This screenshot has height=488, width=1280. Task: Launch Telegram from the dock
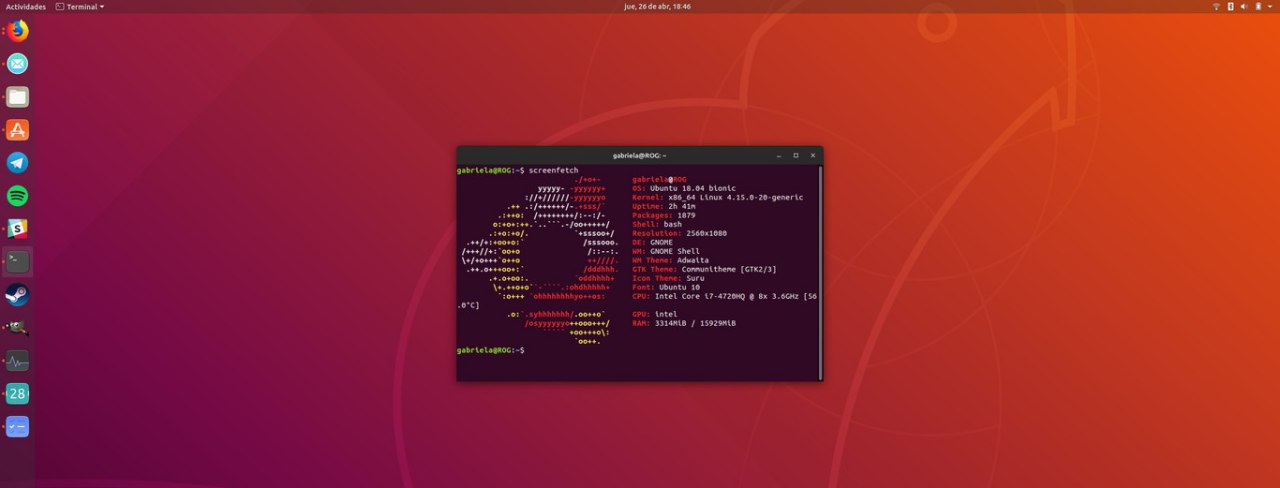(18, 163)
